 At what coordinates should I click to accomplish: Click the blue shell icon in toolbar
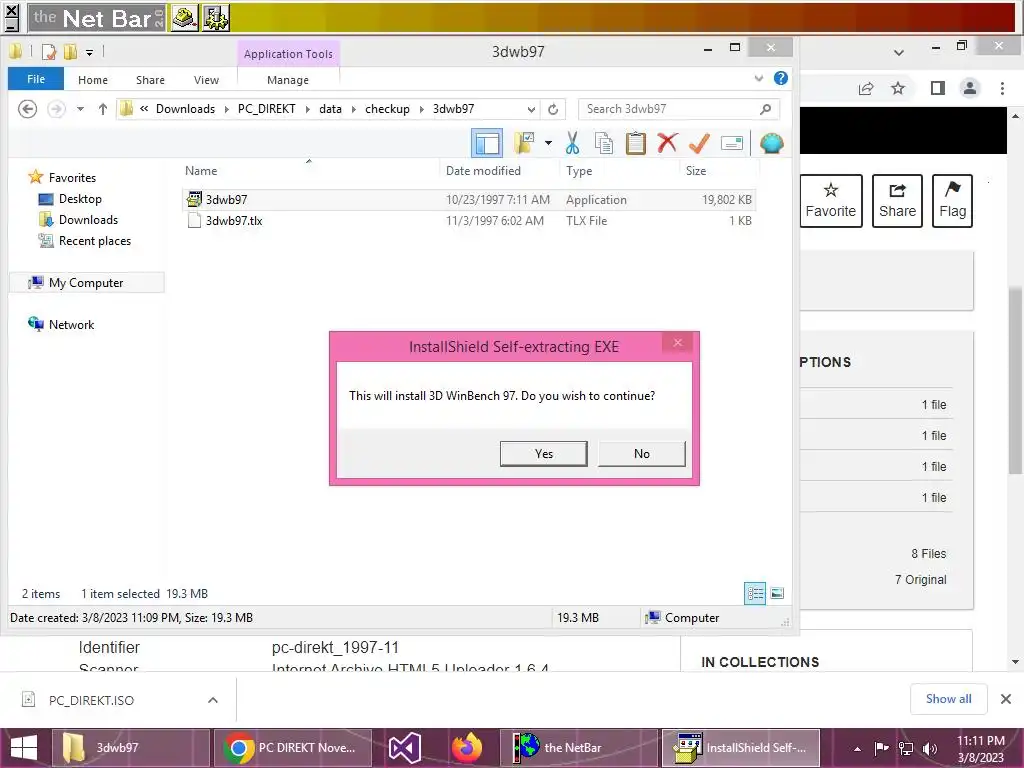771,143
